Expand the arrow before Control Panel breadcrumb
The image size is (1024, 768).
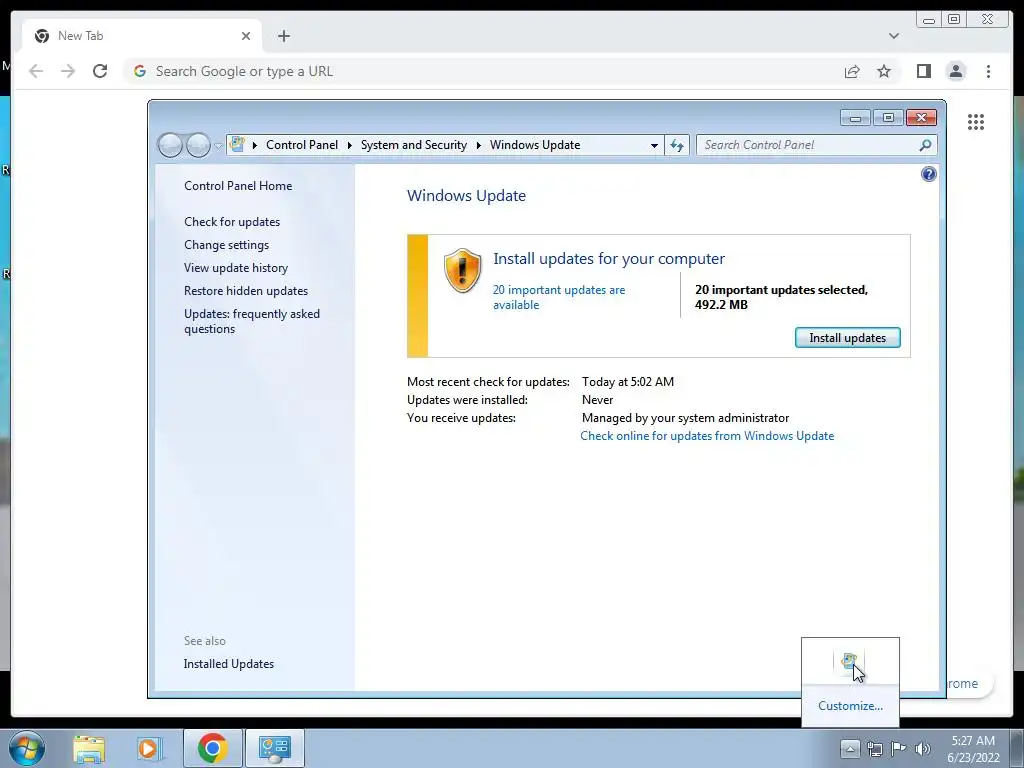pyautogui.click(x=255, y=145)
